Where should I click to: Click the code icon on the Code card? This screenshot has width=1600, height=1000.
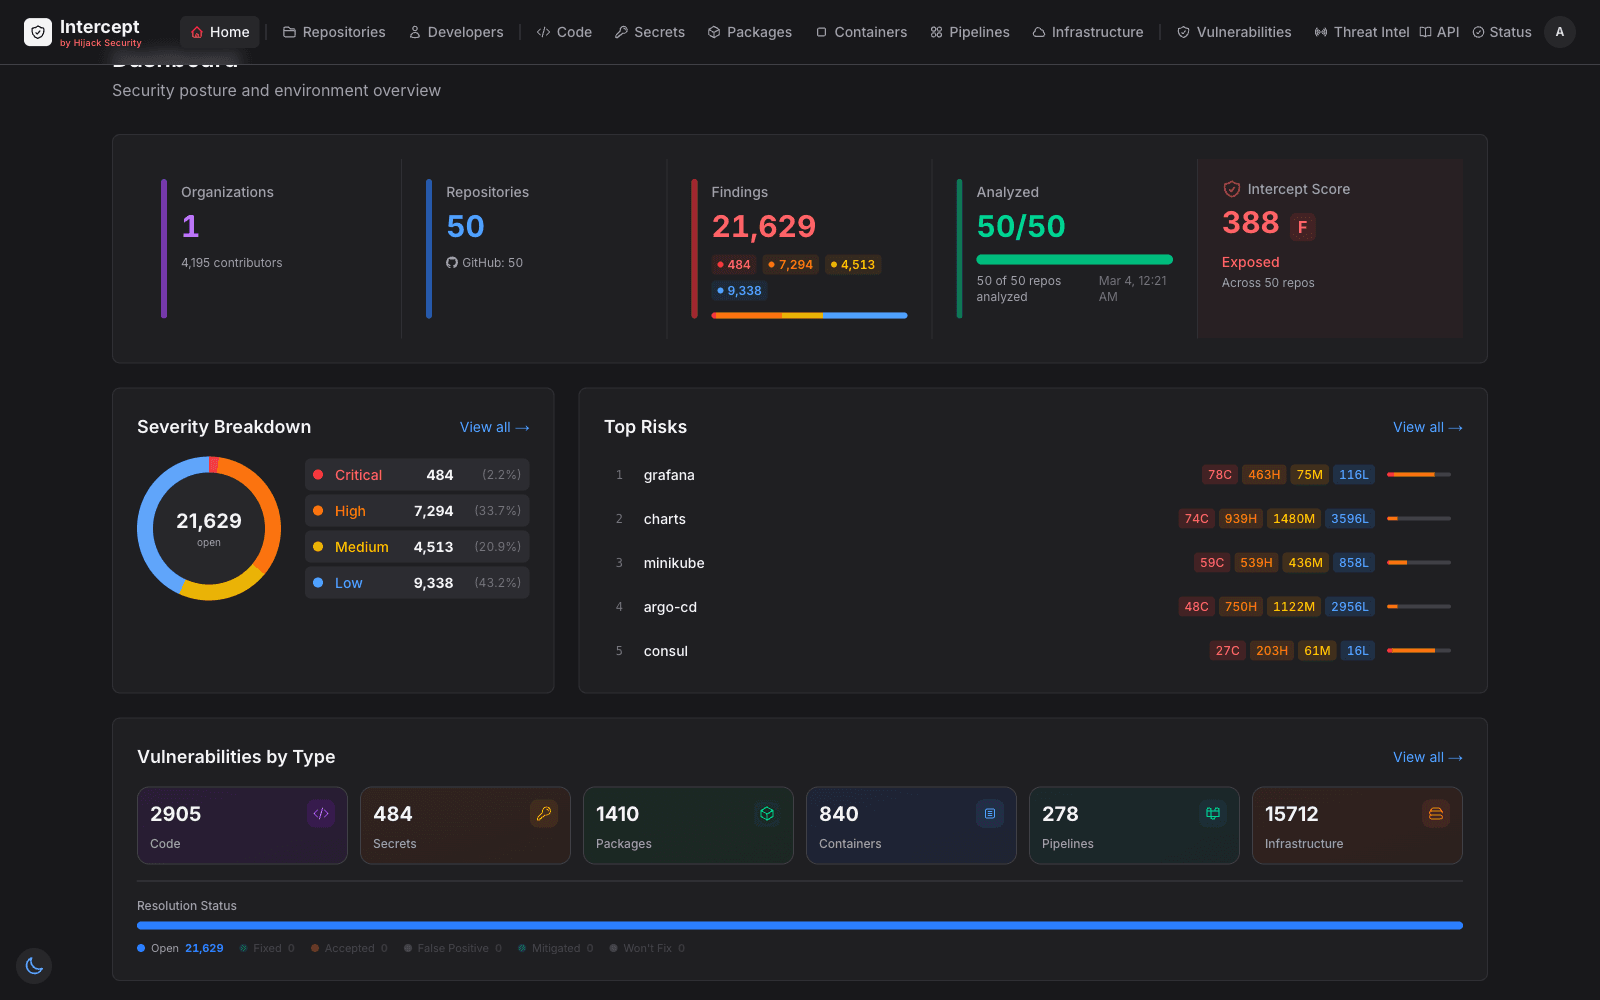point(321,813)
